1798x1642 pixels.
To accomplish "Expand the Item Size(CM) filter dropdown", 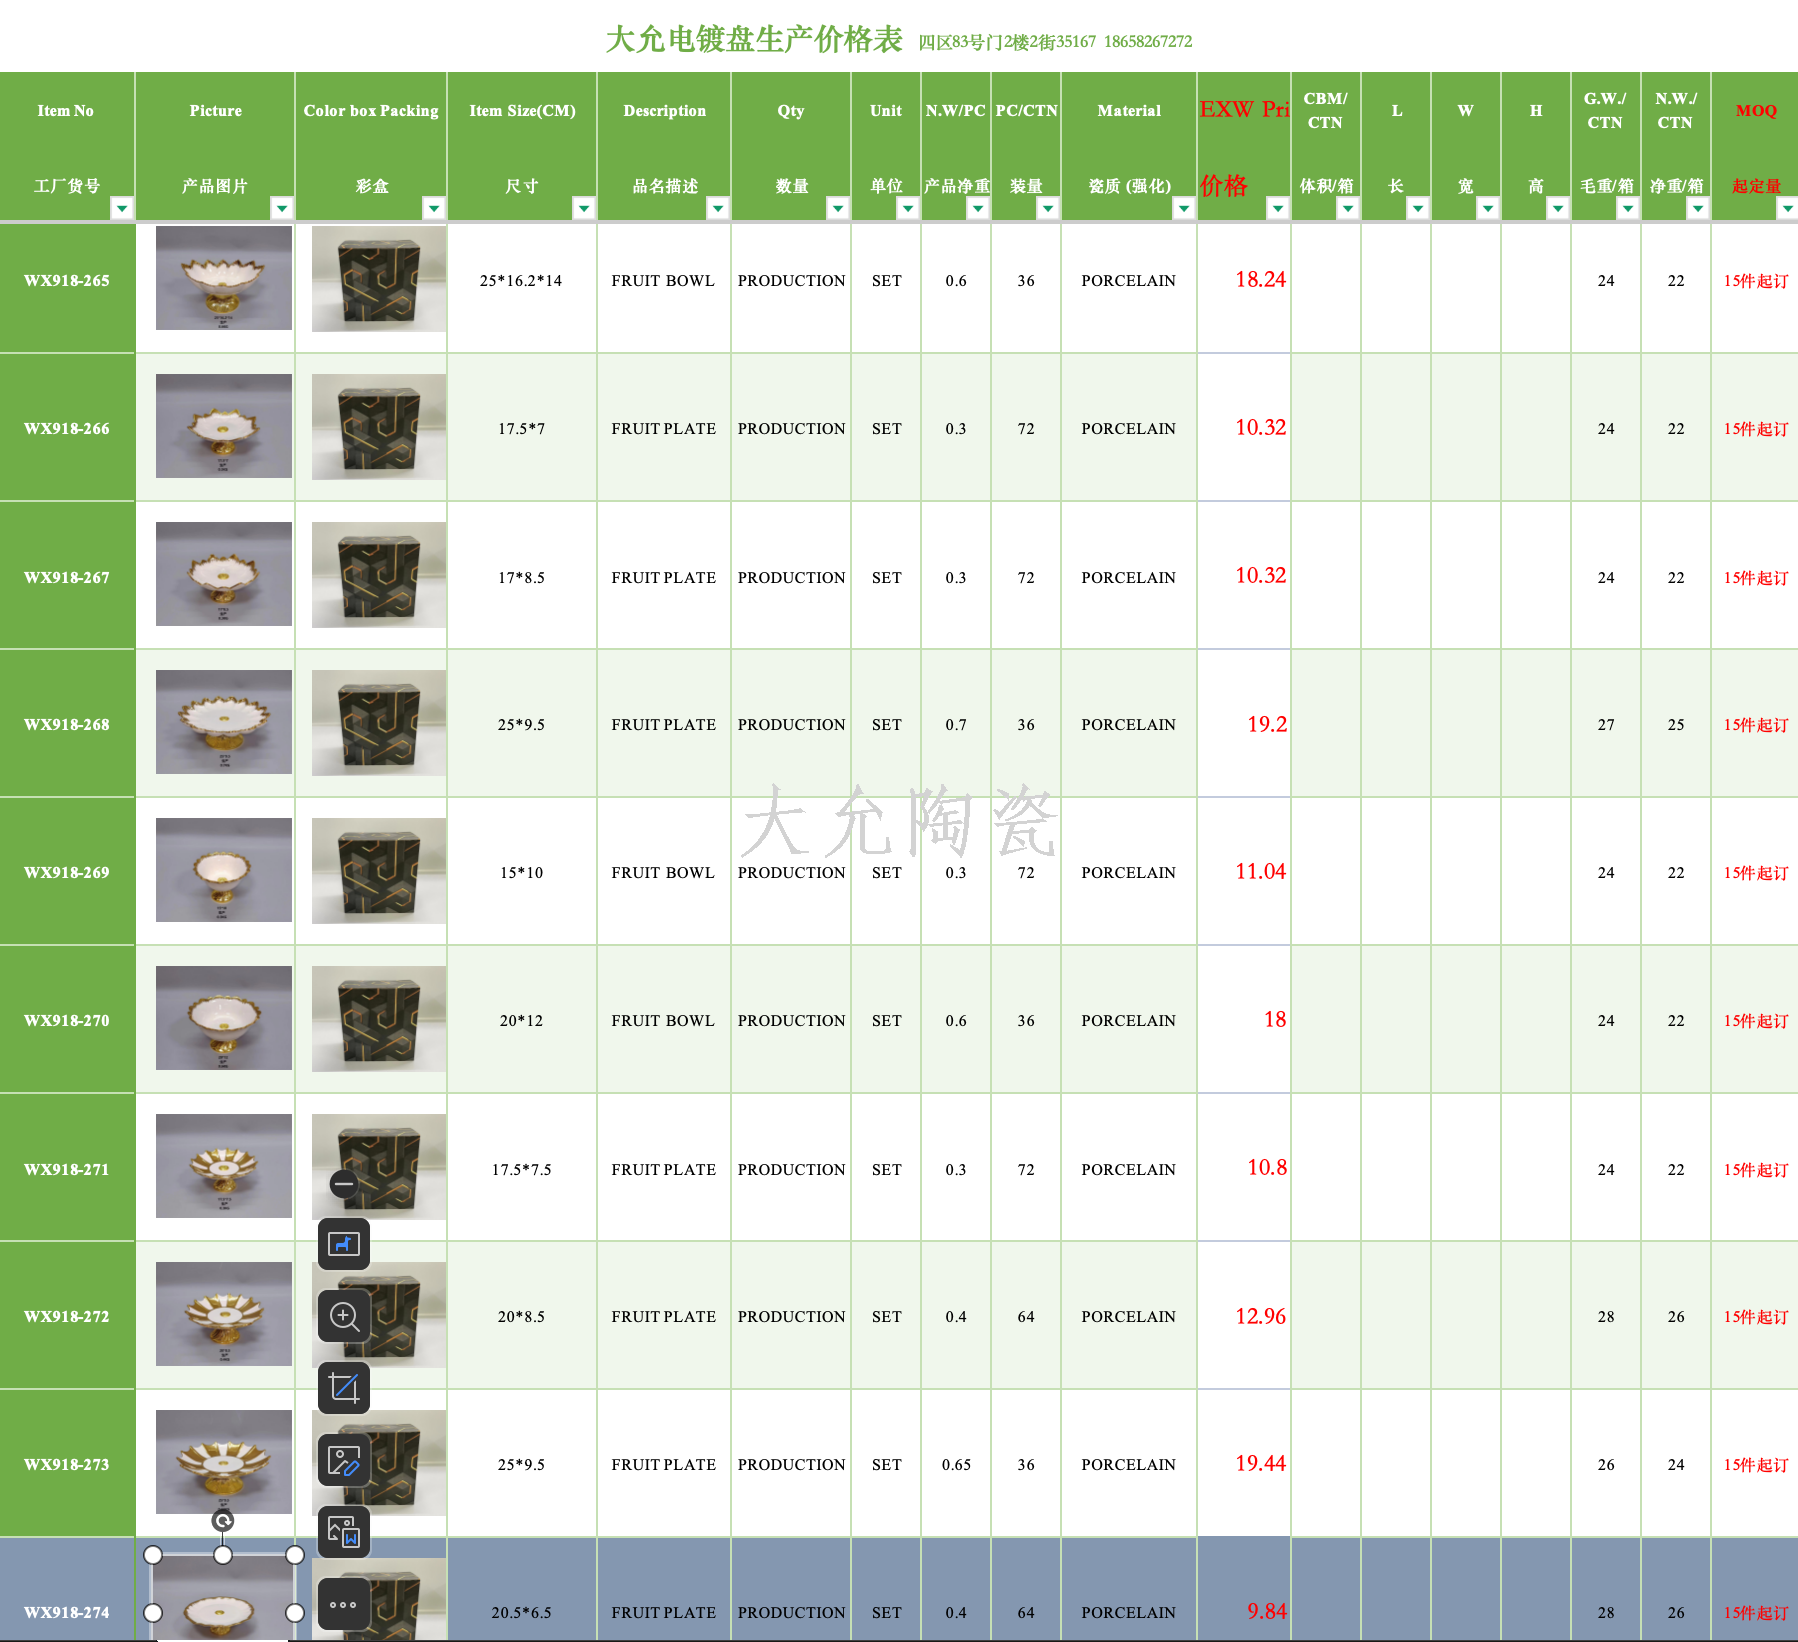I will click(584, 208).
